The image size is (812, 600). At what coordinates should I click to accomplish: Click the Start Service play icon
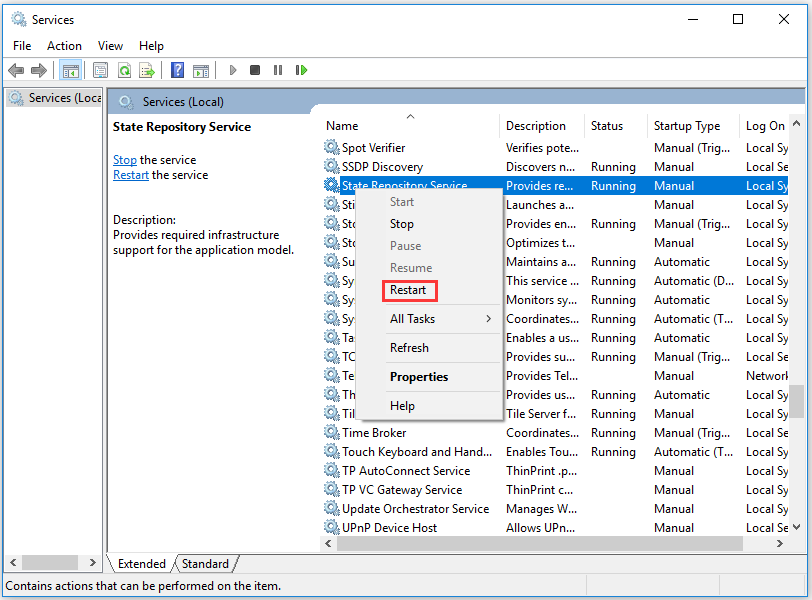tap(233, 70)
